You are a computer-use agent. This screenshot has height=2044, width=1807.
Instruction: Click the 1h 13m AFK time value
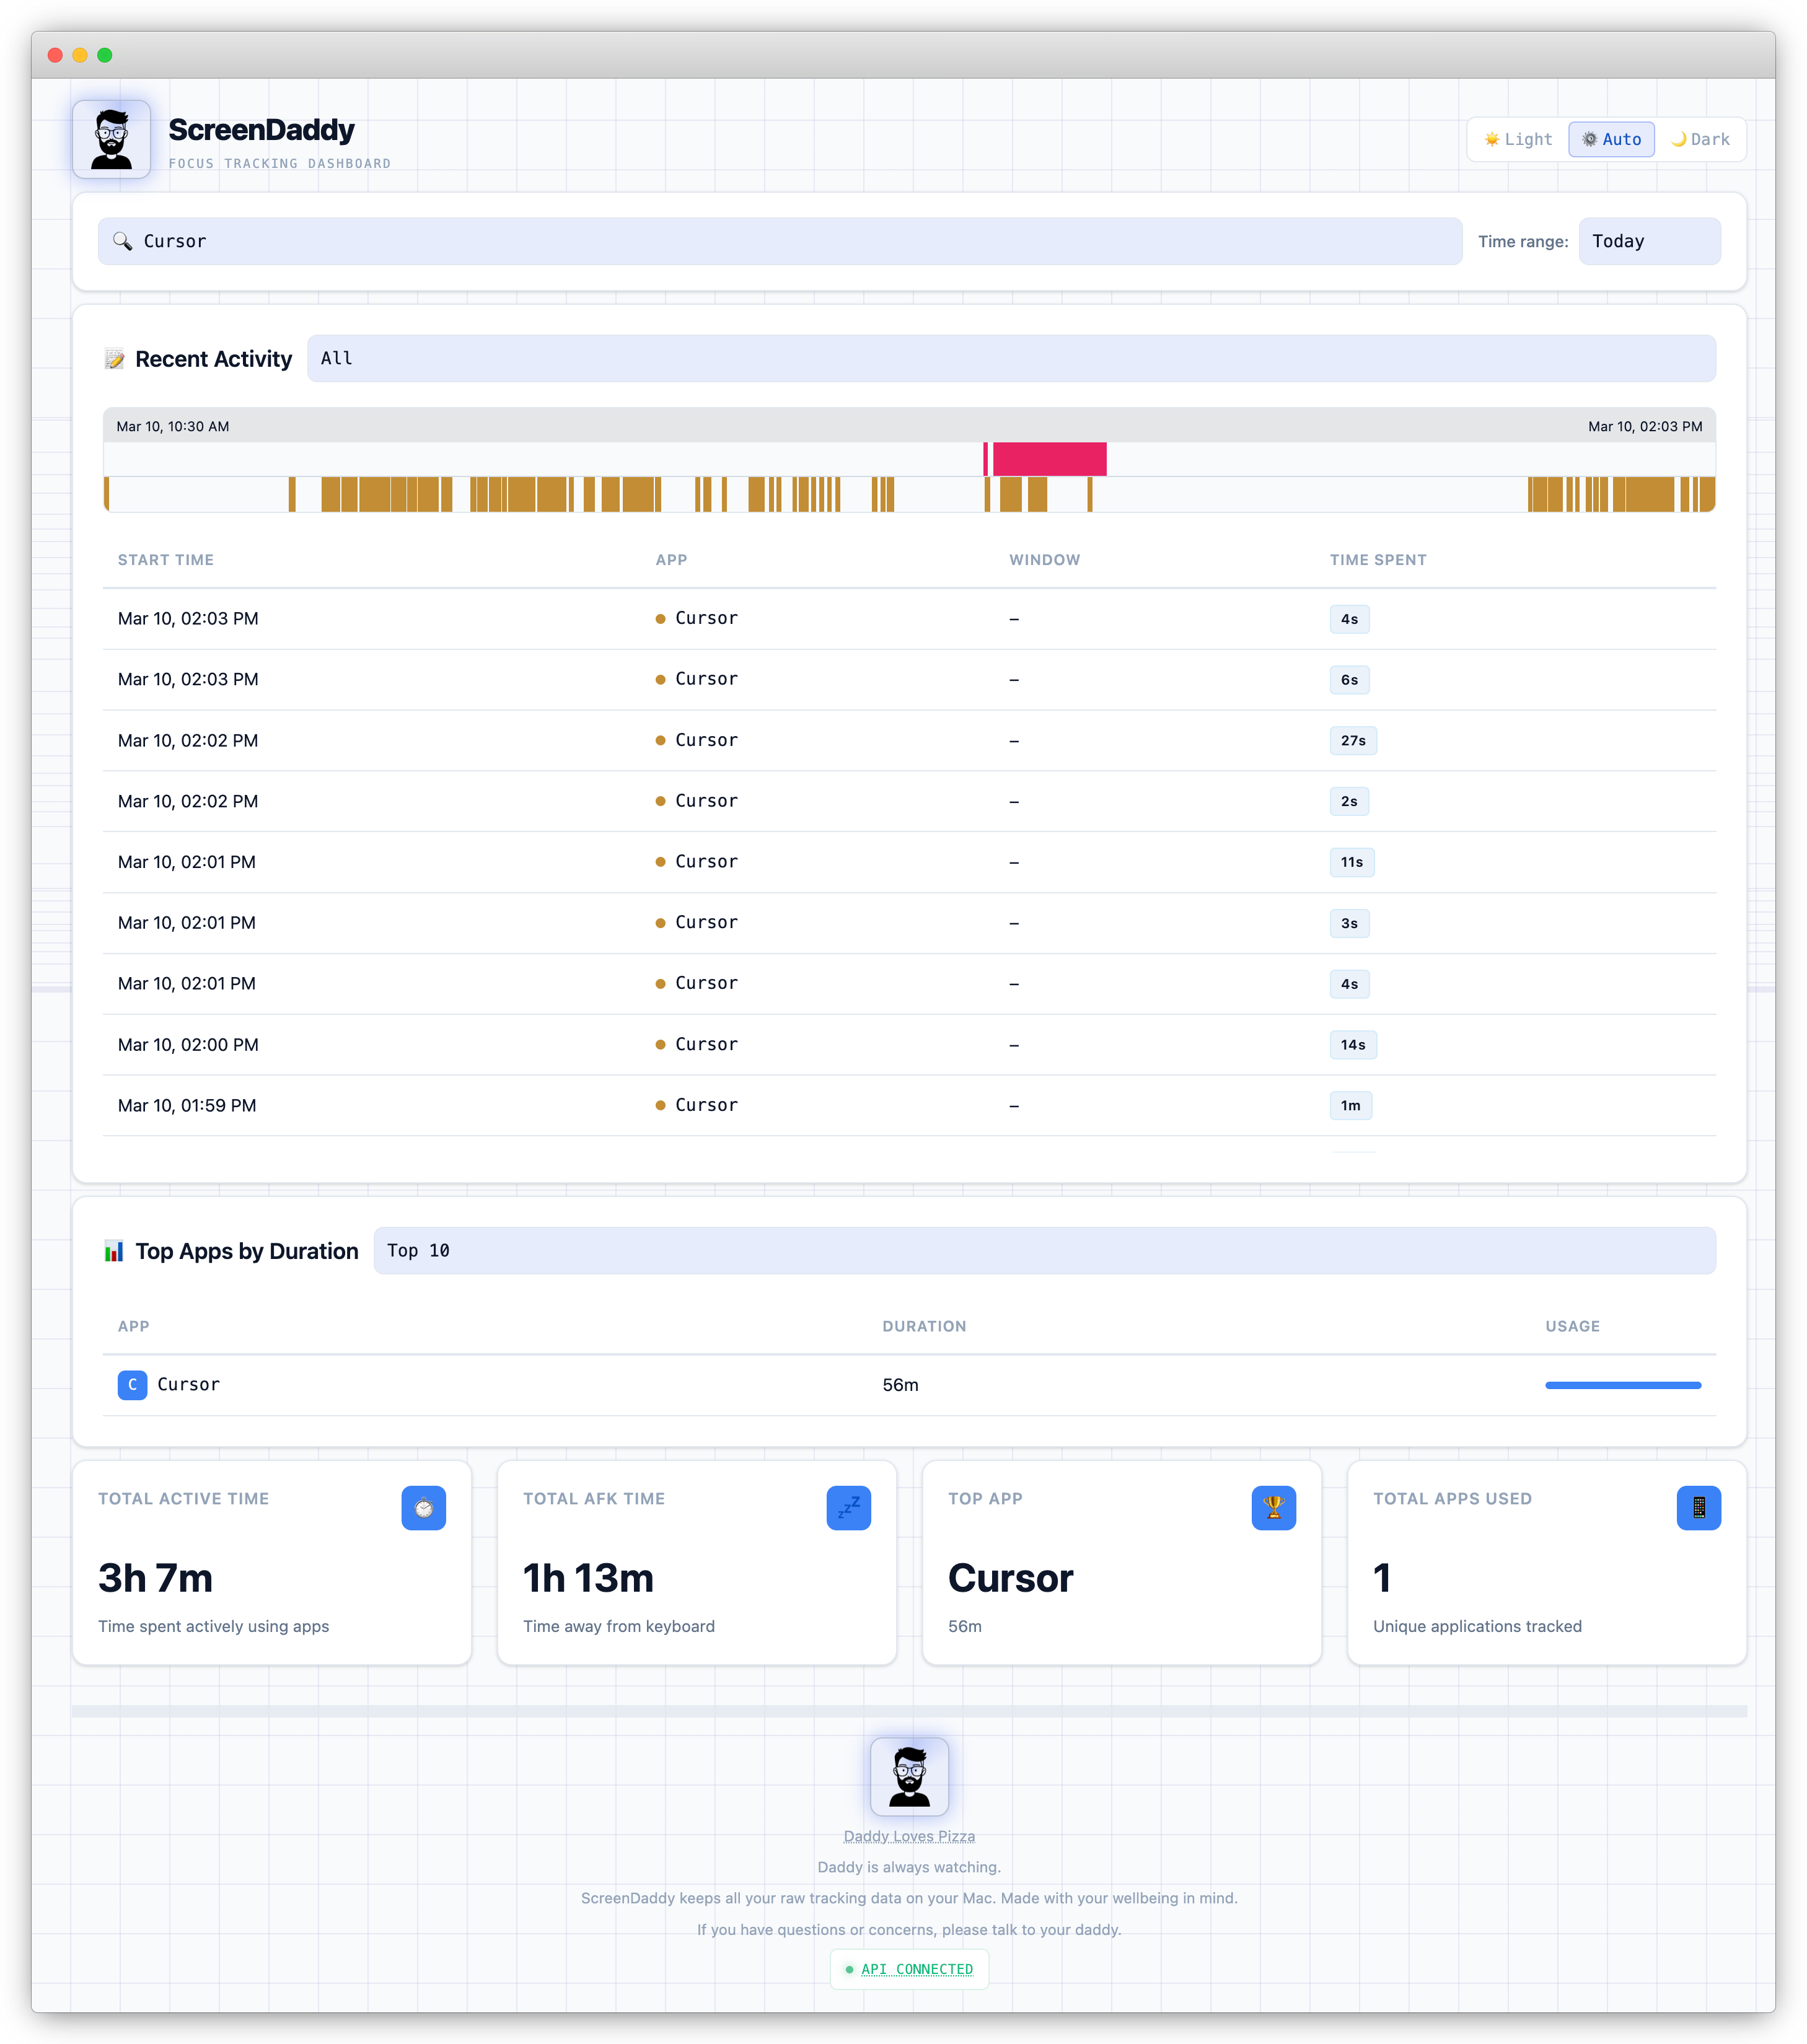pos(588,1578)
